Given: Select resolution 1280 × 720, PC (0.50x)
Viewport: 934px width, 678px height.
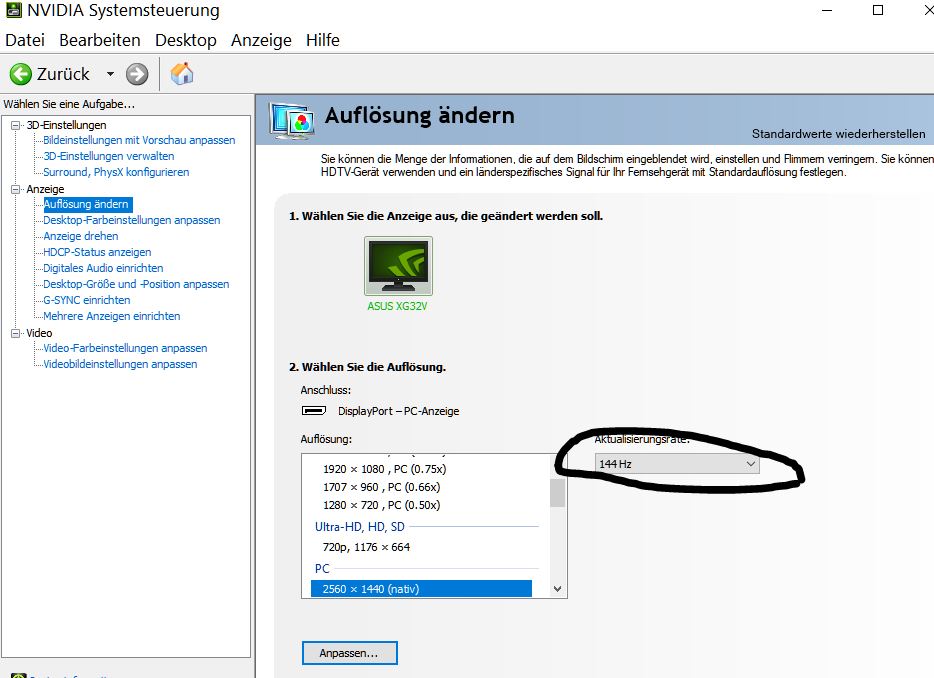Looking at the screenshot, I should pos(381,505).
